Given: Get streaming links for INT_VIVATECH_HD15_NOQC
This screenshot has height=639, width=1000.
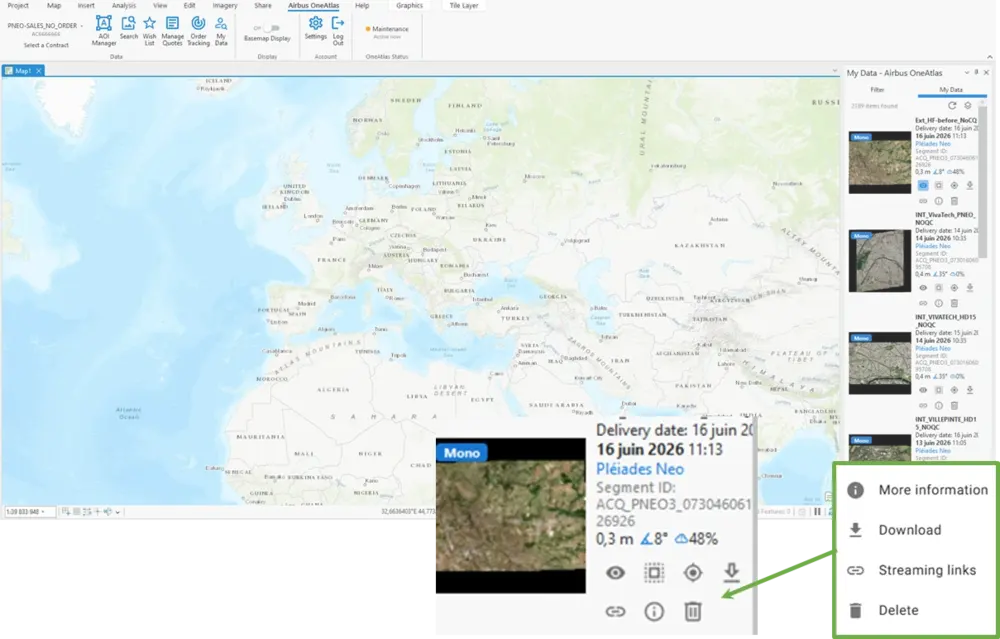Looking at the screenshot, I should click(x=923, y=406).
